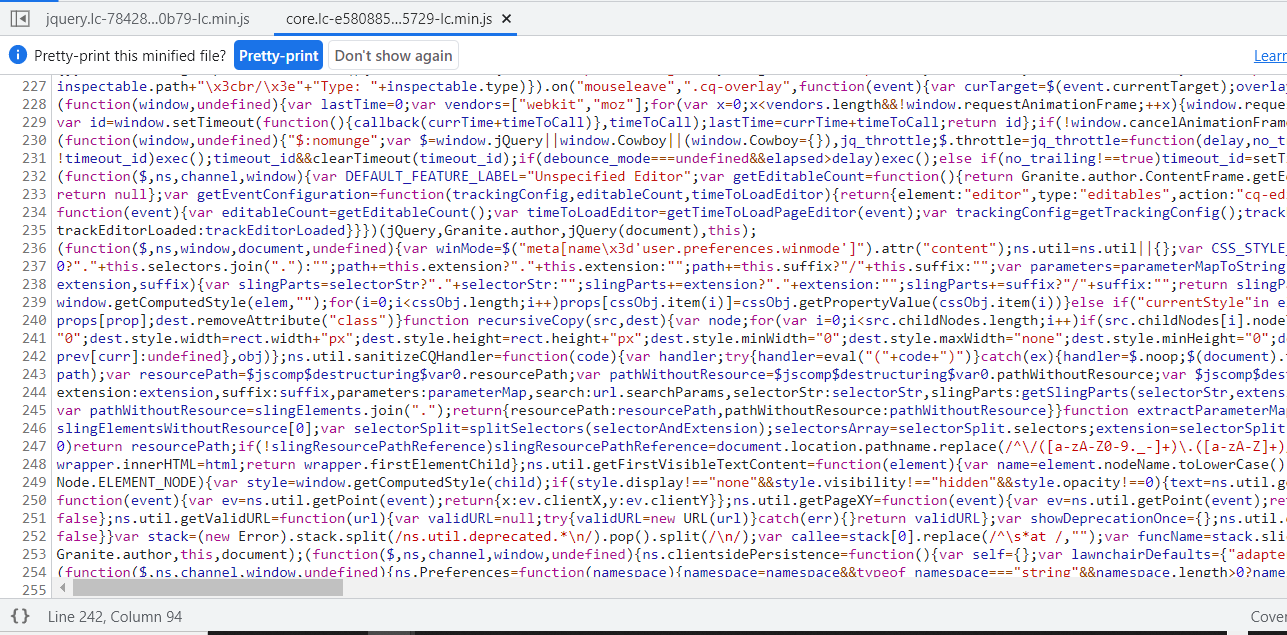
Task: Open the Line 242, Column 94 position indicator
Action: [115, 617]
